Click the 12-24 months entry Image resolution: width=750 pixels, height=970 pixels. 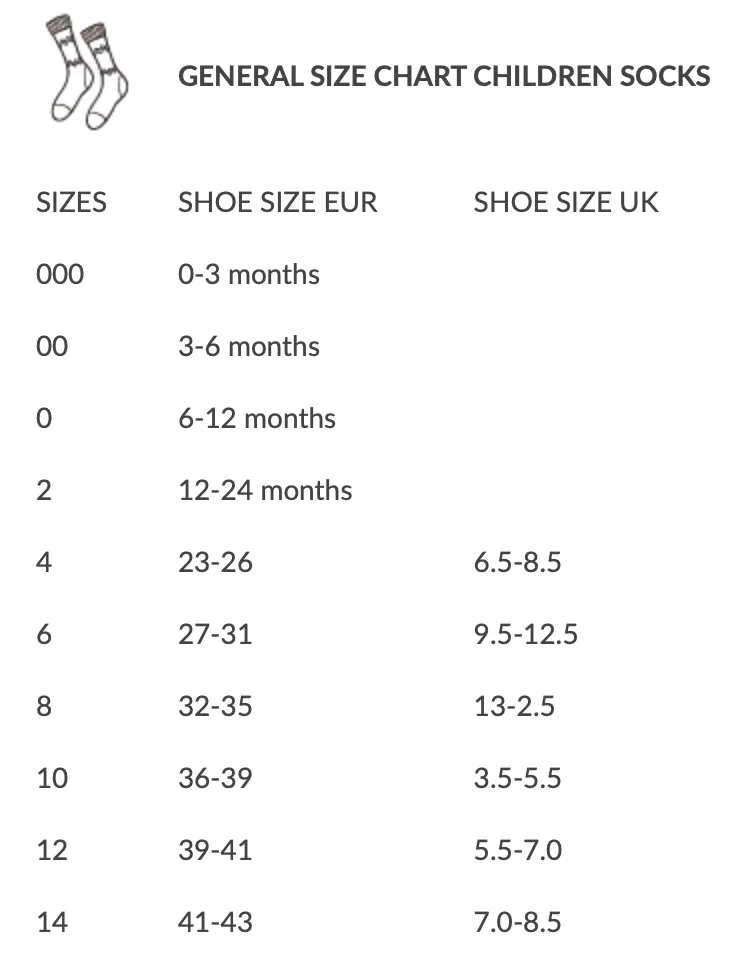tap(265, 491)
